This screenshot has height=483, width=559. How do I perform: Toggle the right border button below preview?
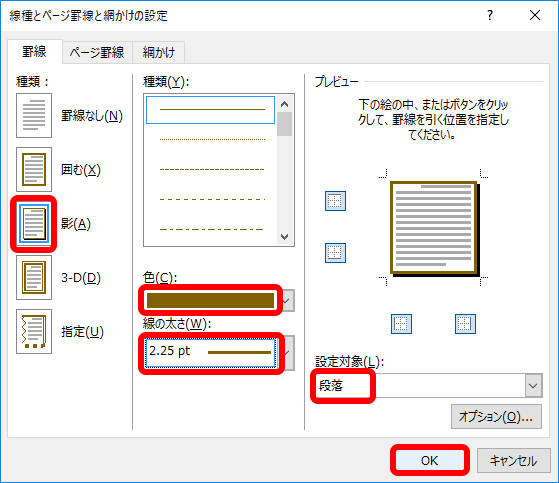coord(465,324)
